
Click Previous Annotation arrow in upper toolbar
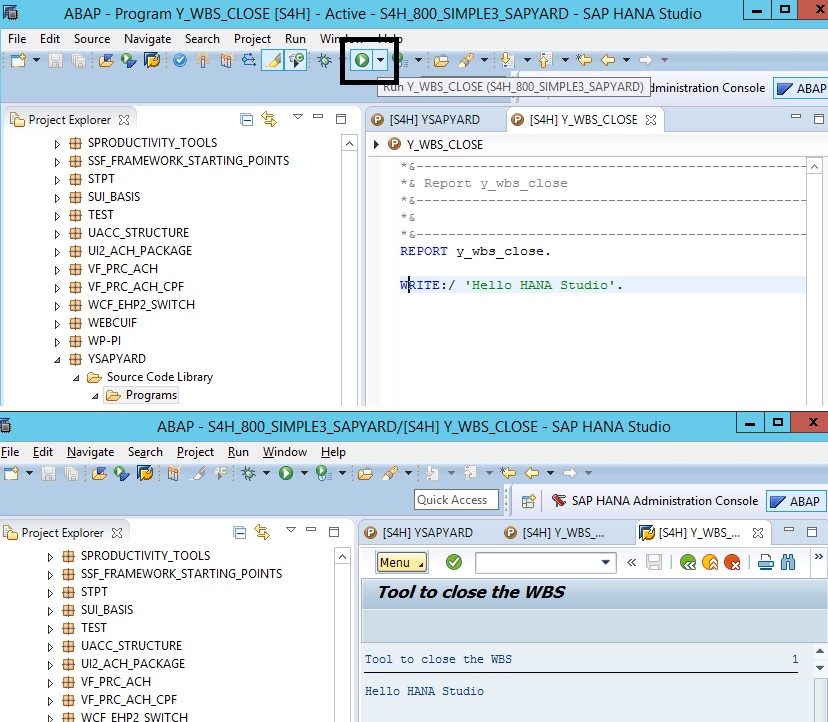click(545, 60)
